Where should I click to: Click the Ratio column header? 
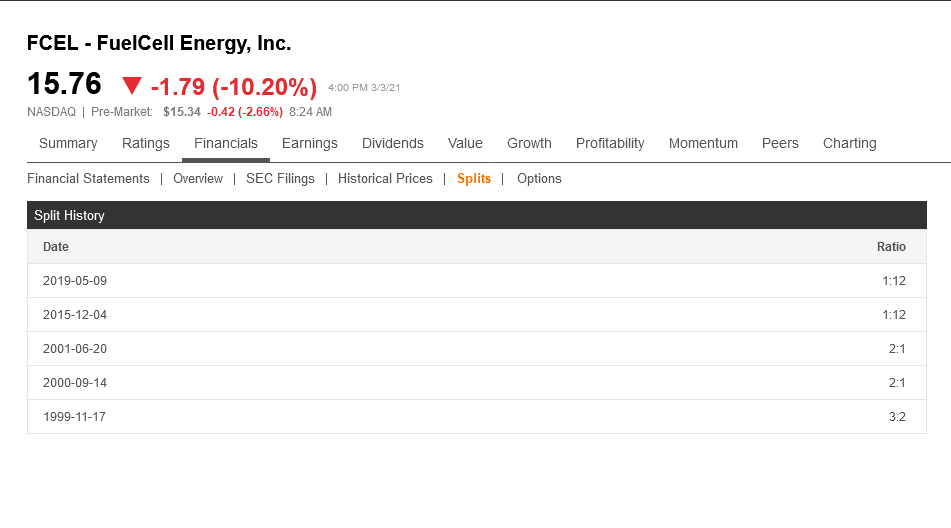coord(891,247)
